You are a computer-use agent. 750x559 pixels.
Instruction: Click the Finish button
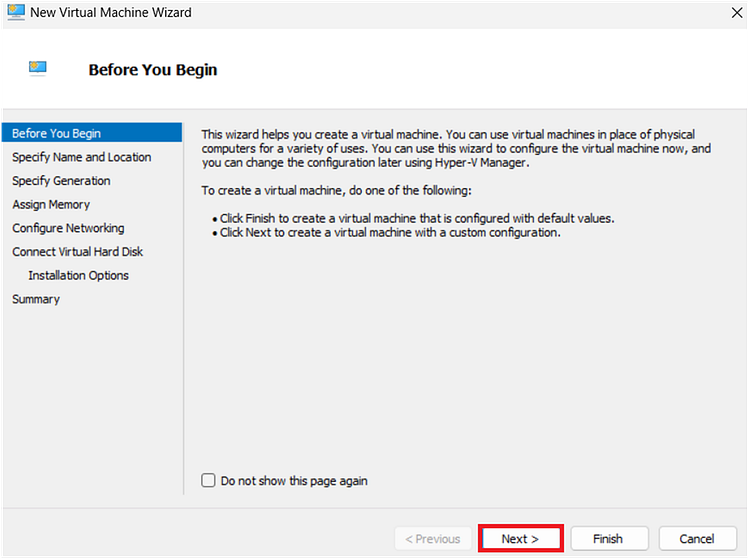609,539
